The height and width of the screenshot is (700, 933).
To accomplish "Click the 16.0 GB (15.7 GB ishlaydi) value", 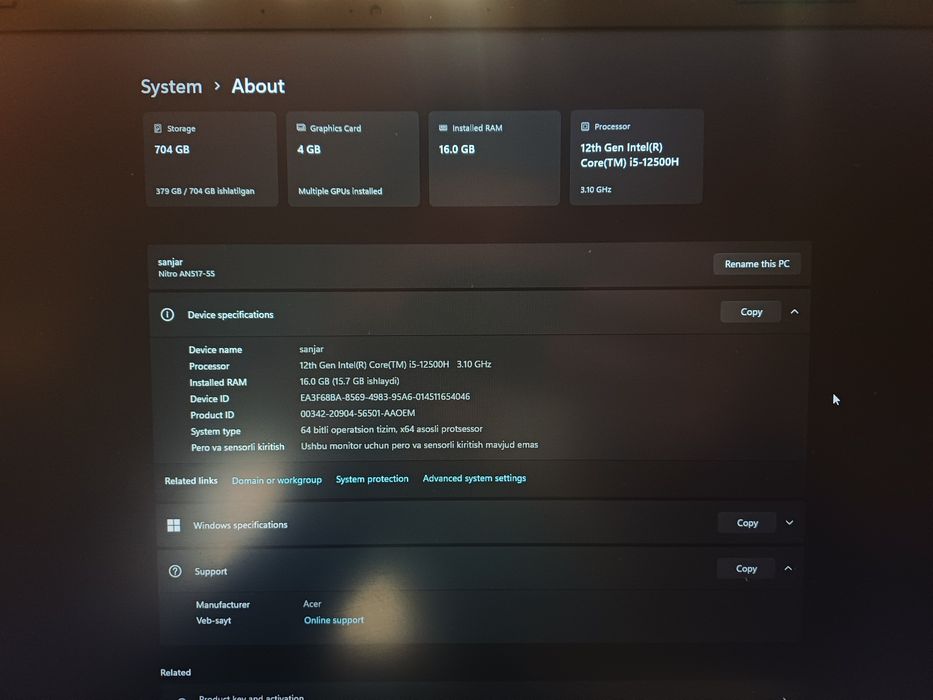I will point(349,381).
